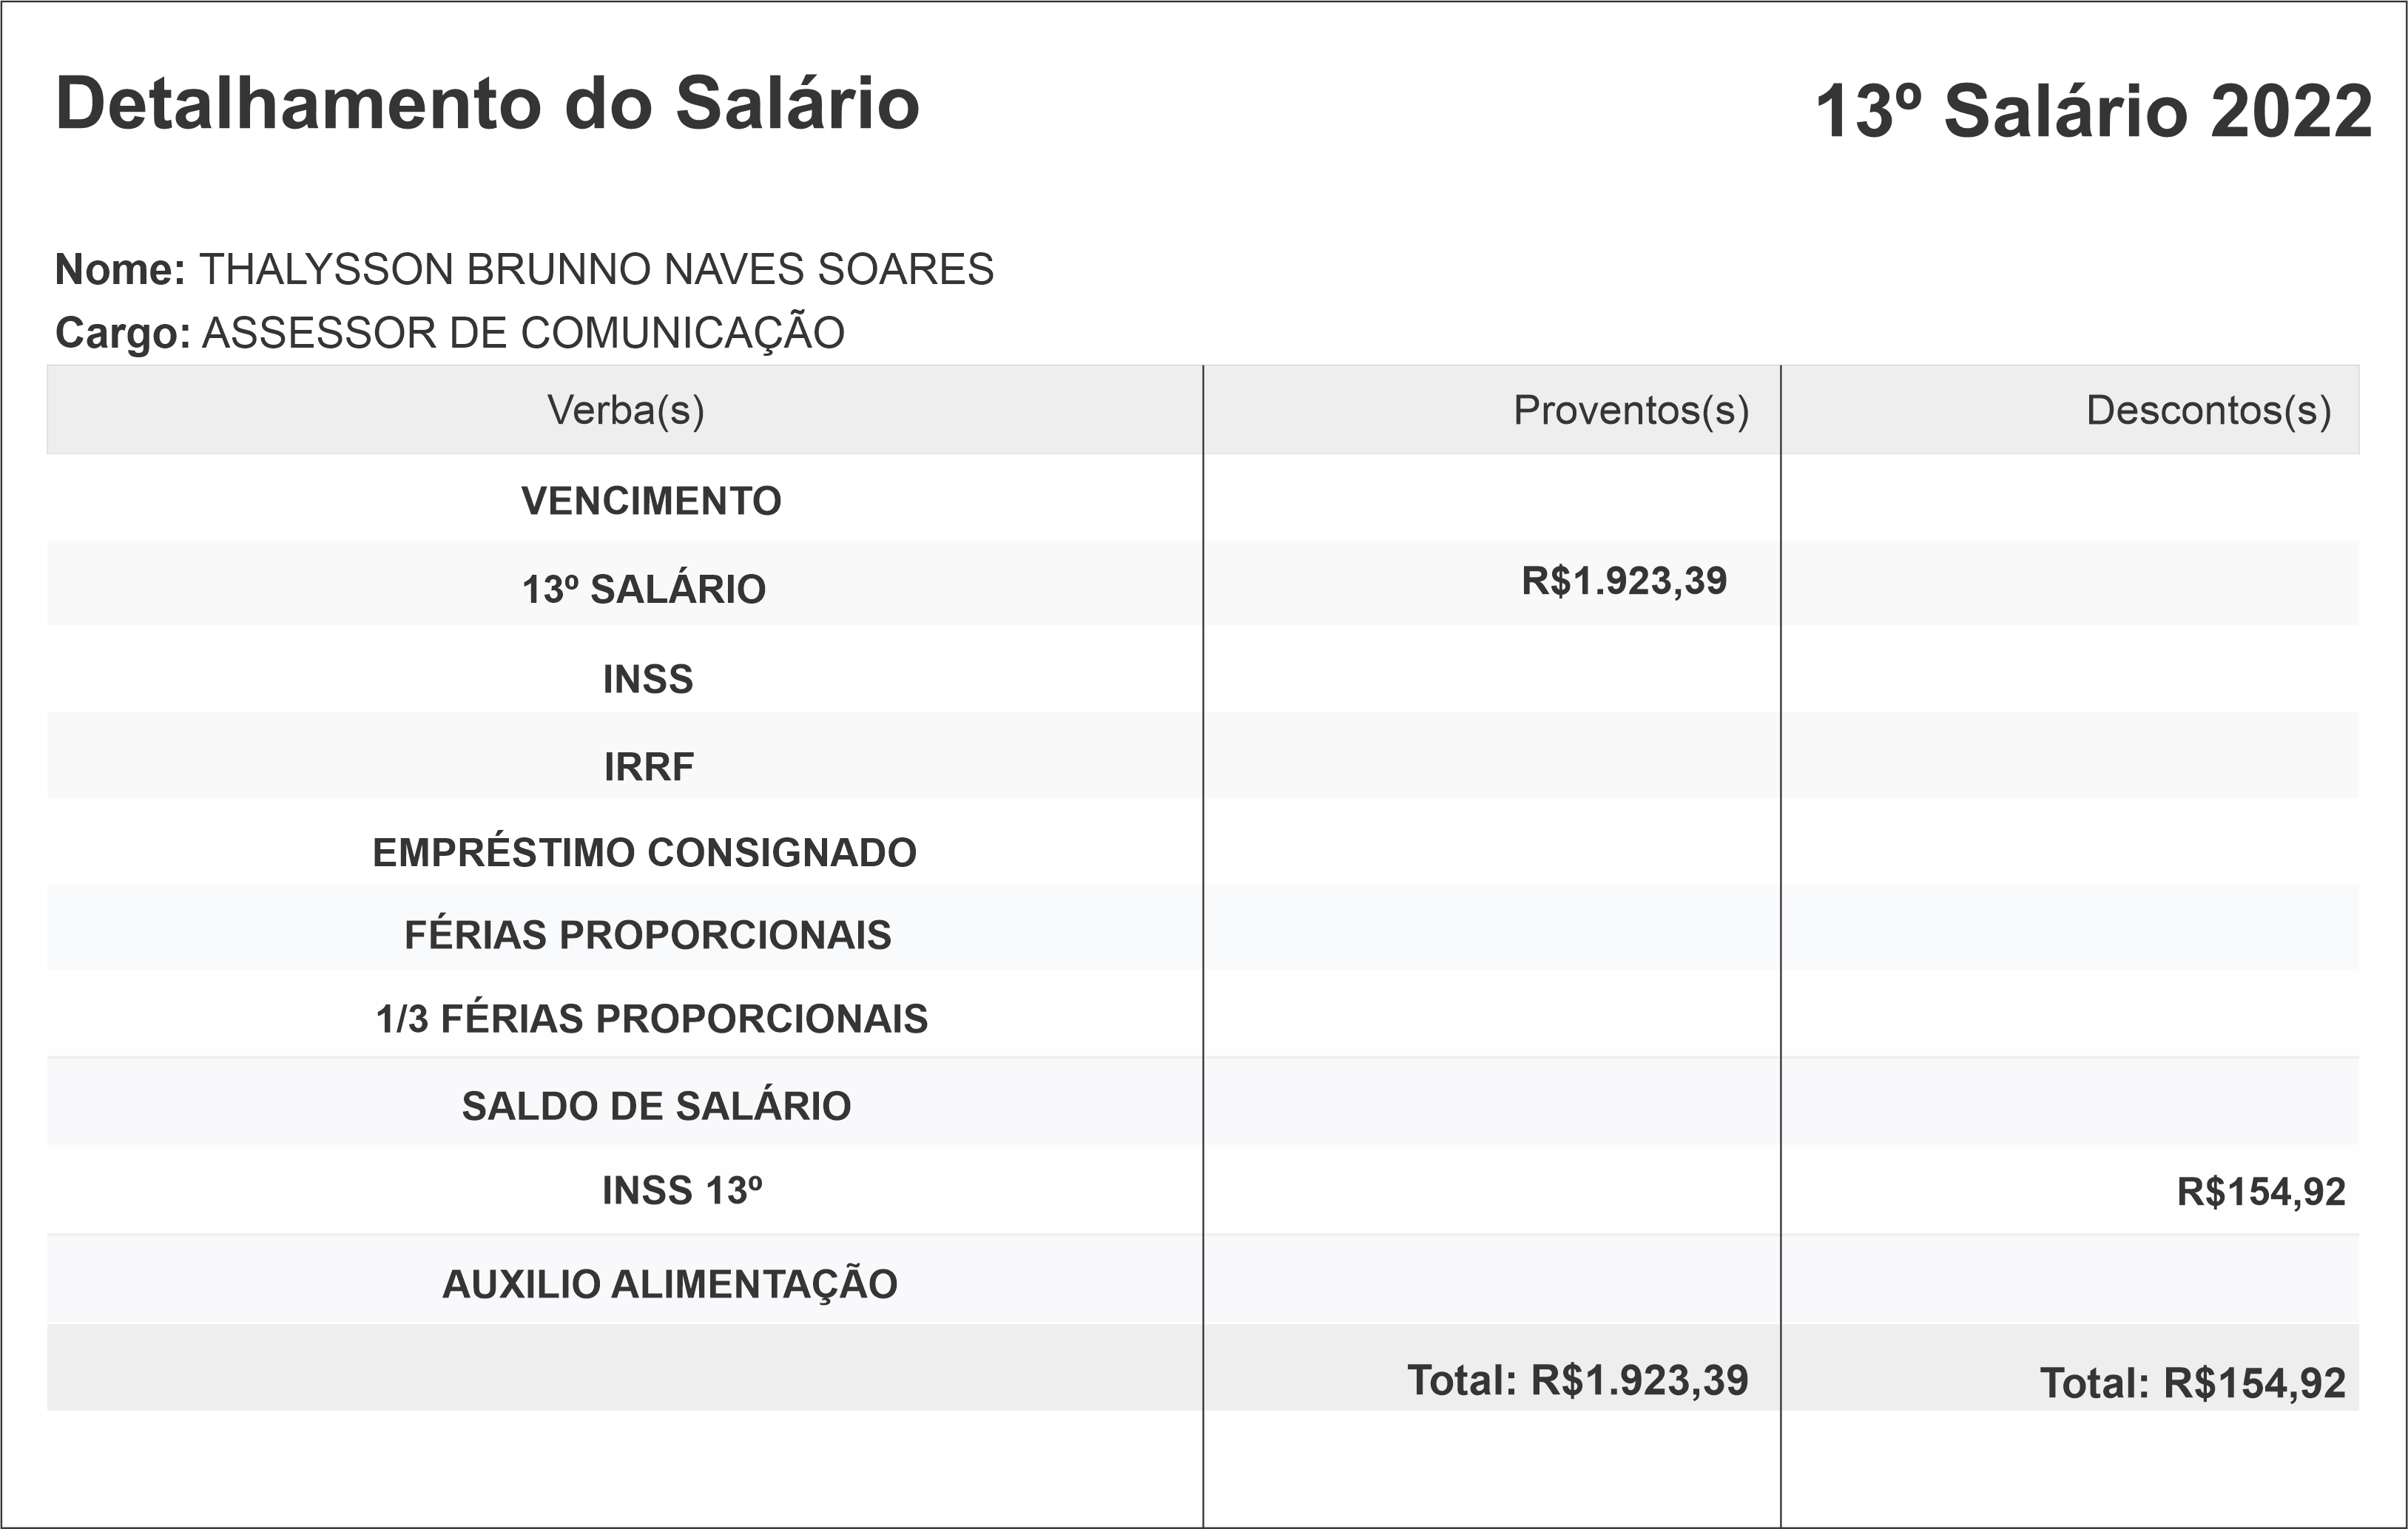Click the R$154,92 value in INSS 13º row

coord(2260,1192)
